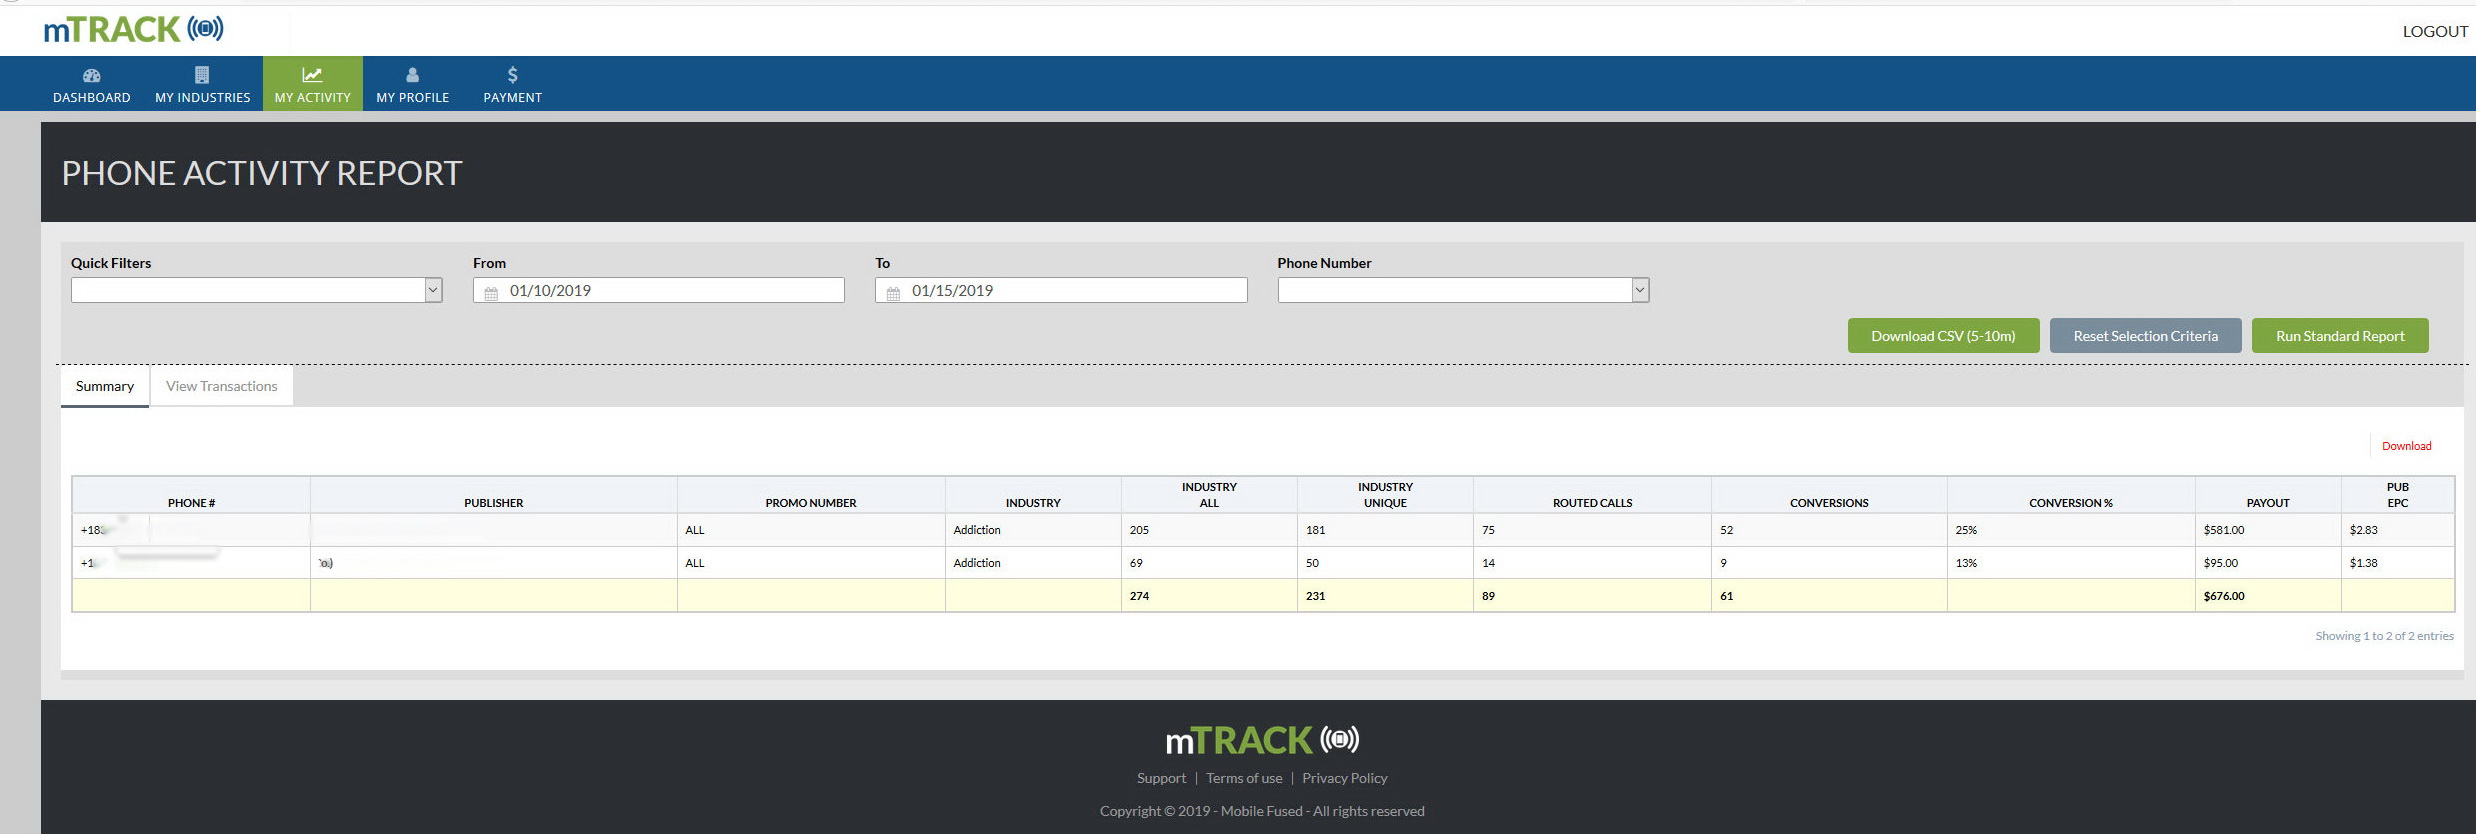This screenshot has width=2476, height=834.
Task: Open the Dashboard gauge icon
Action: click(x=91, y=75)
